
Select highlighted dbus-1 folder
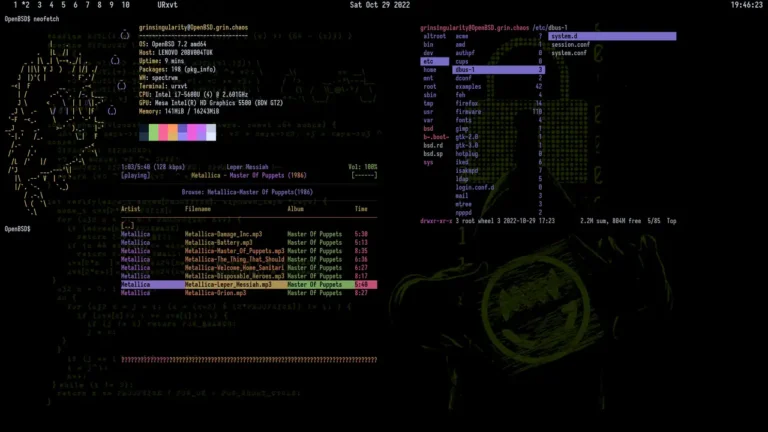coord(499,70)
